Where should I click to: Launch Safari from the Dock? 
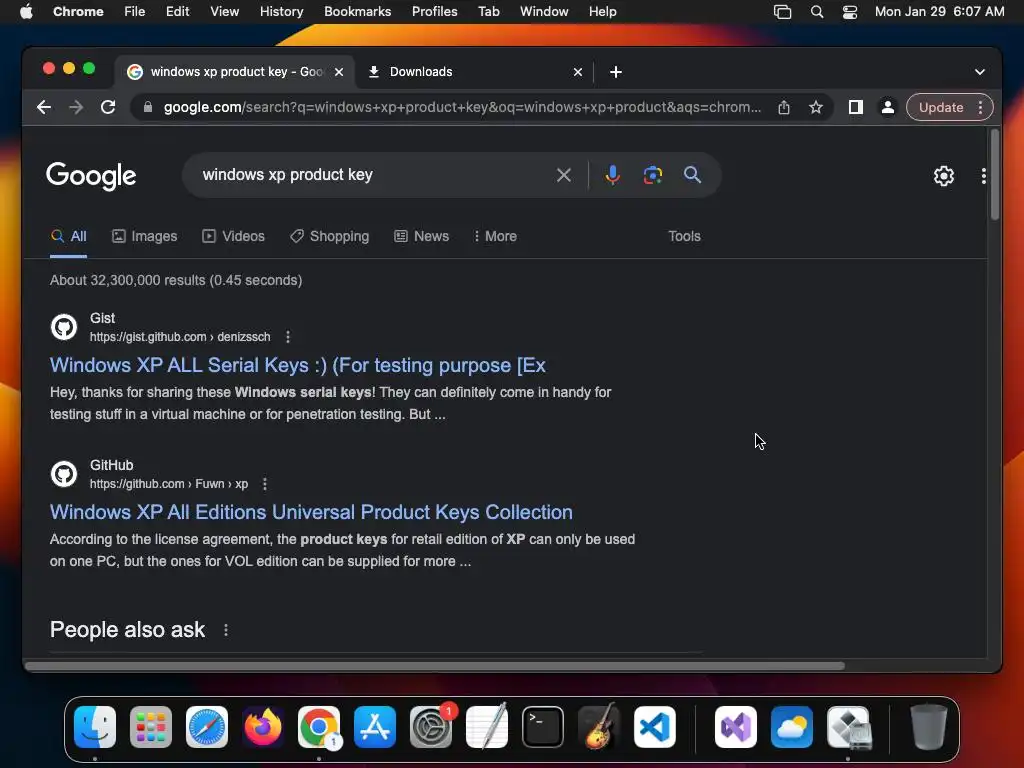tap(207, 727)
